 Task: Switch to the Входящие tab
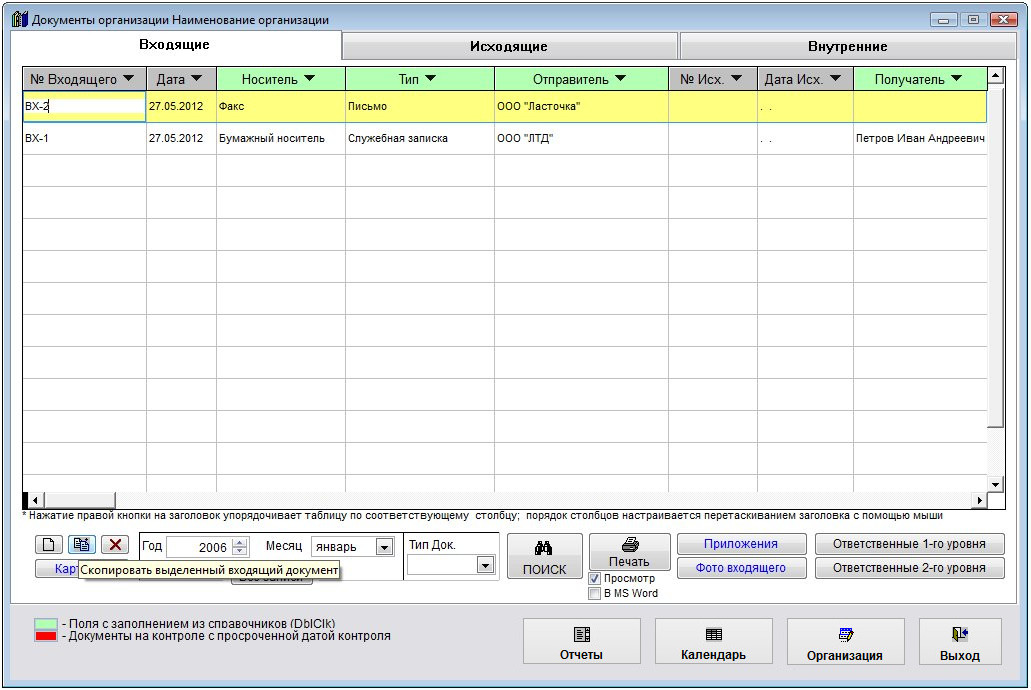coord(174,45)
